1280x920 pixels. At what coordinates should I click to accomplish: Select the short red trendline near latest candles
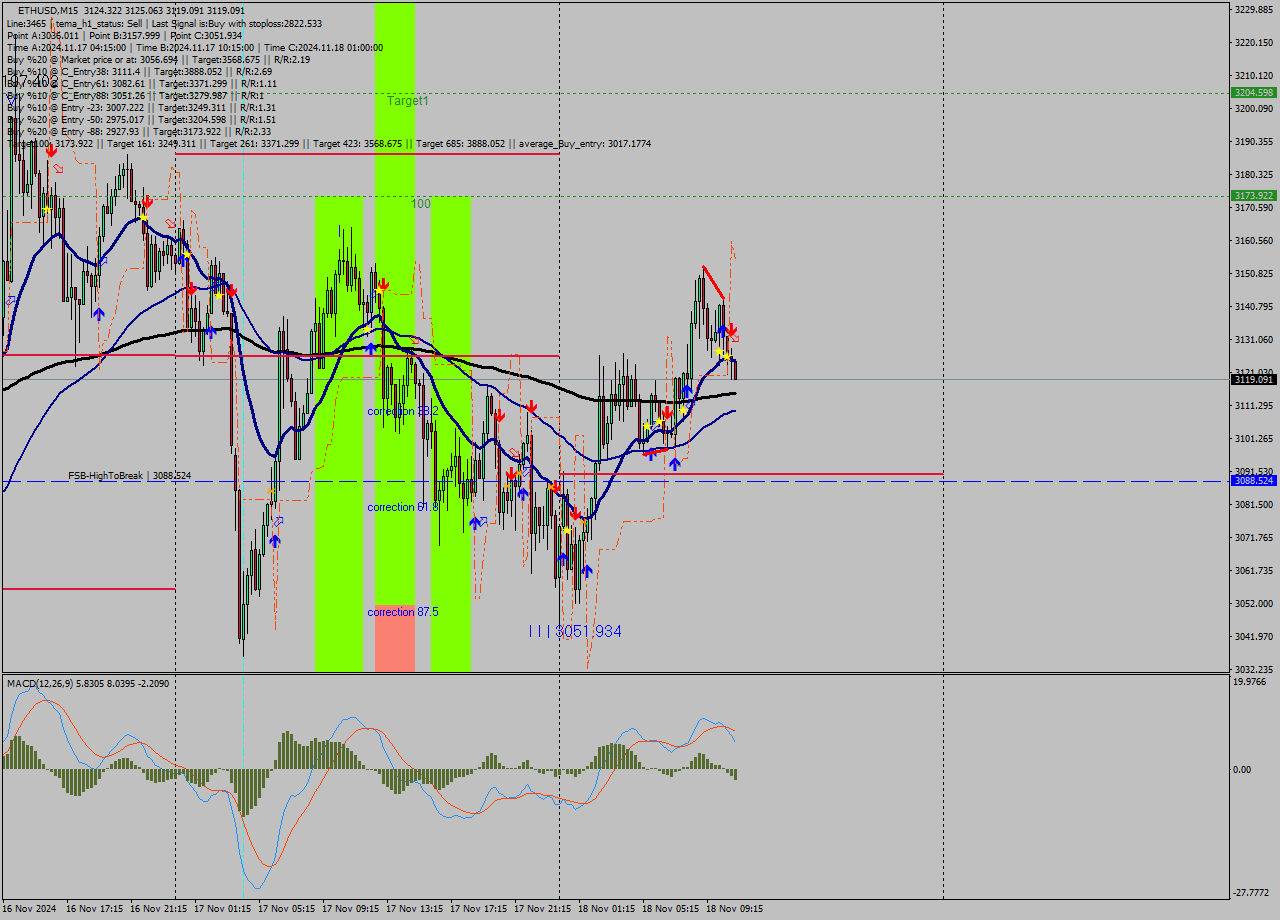pos(713,283)
